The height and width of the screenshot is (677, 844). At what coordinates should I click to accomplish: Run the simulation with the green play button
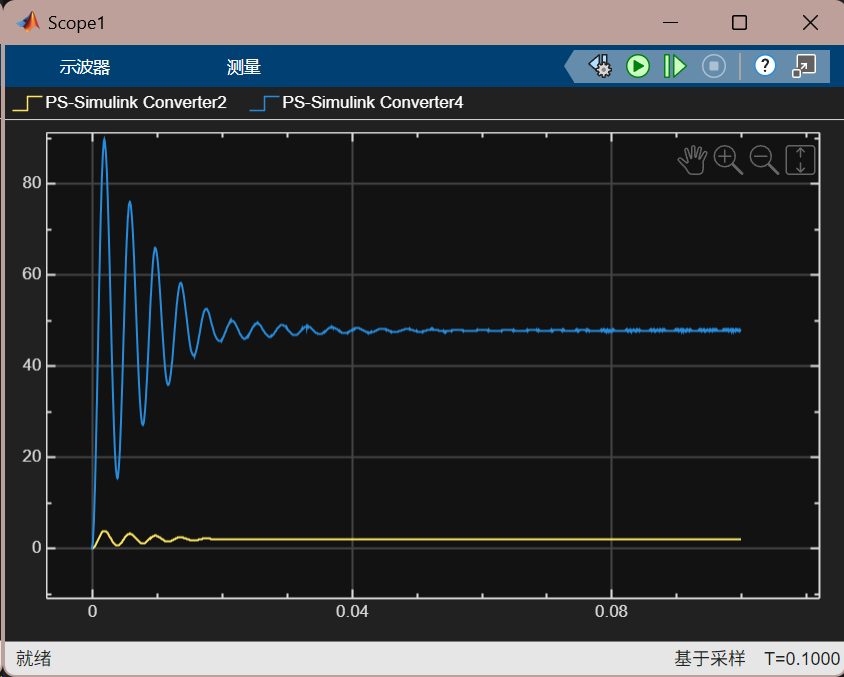pyautogui.click(x=638, y=66)
